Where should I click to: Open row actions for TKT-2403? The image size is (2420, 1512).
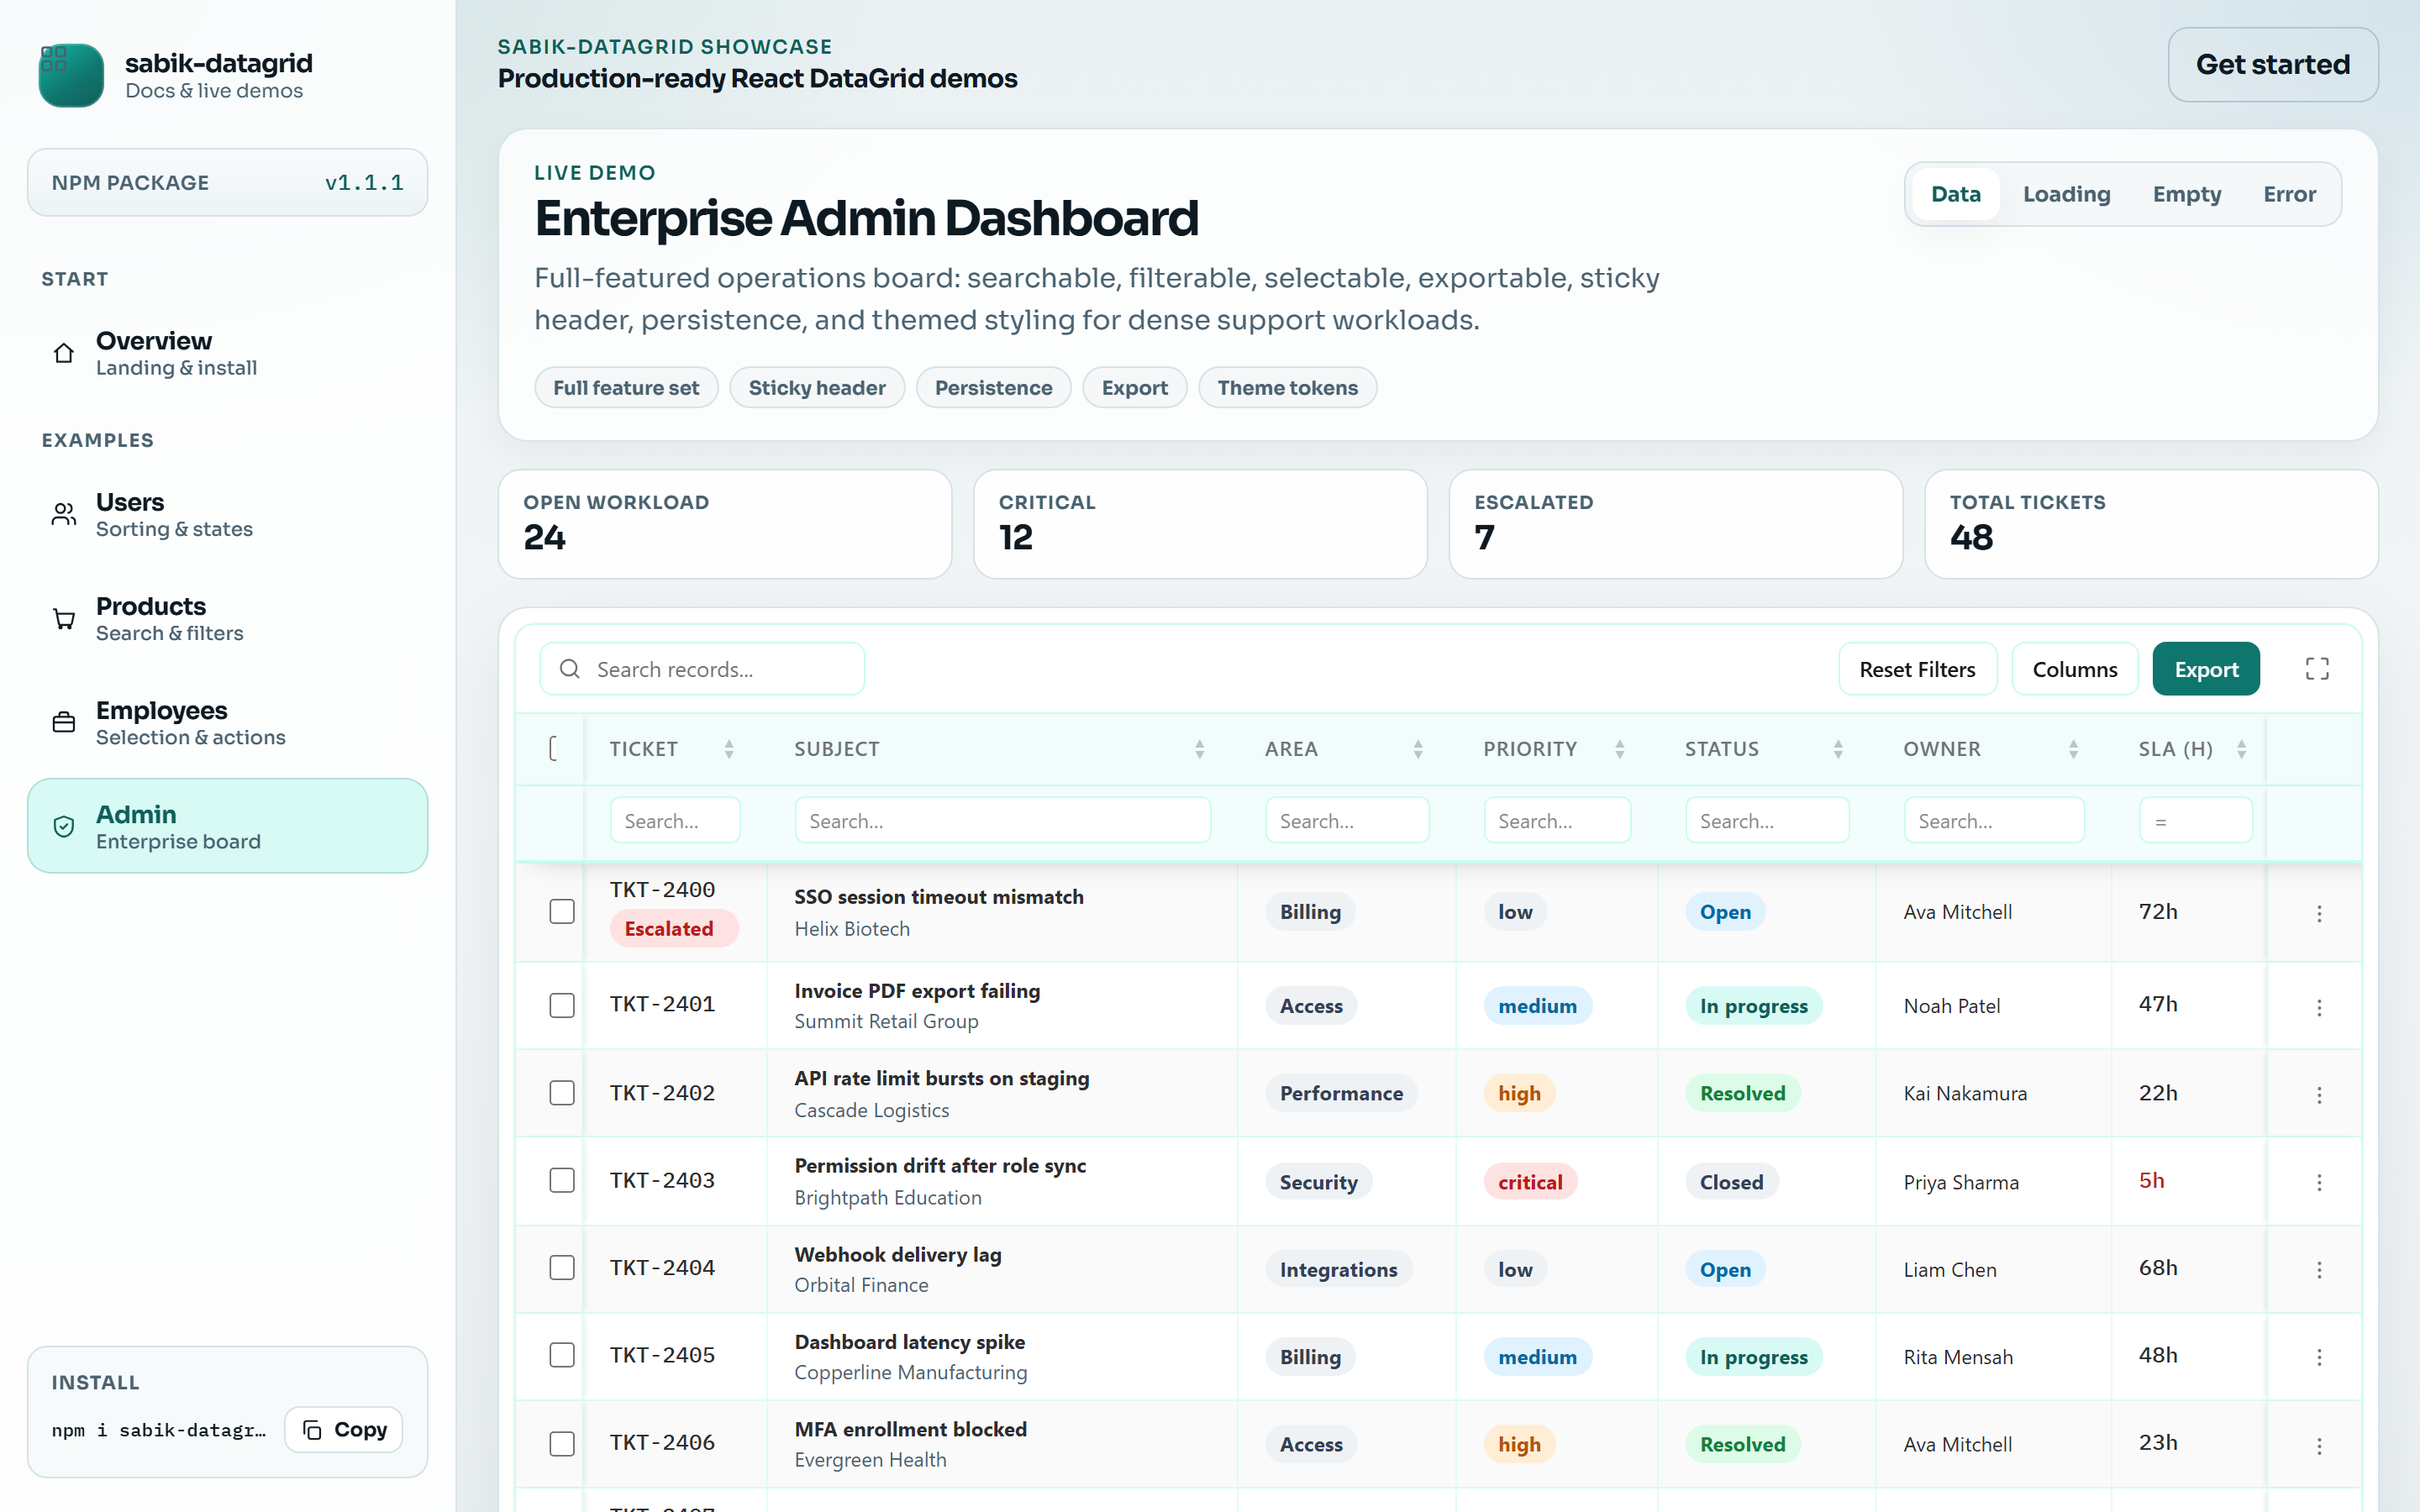tap(2319, 1182)
